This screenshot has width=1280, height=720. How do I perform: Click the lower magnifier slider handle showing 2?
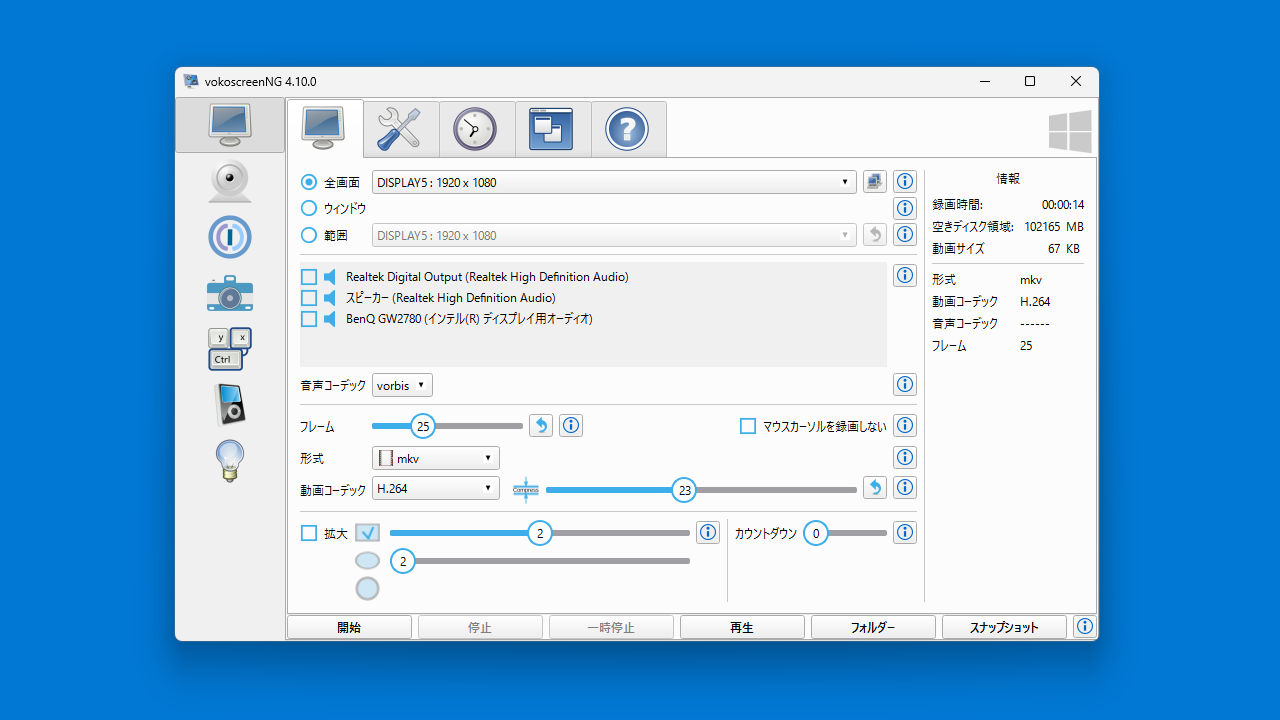(x=402, y=561)
